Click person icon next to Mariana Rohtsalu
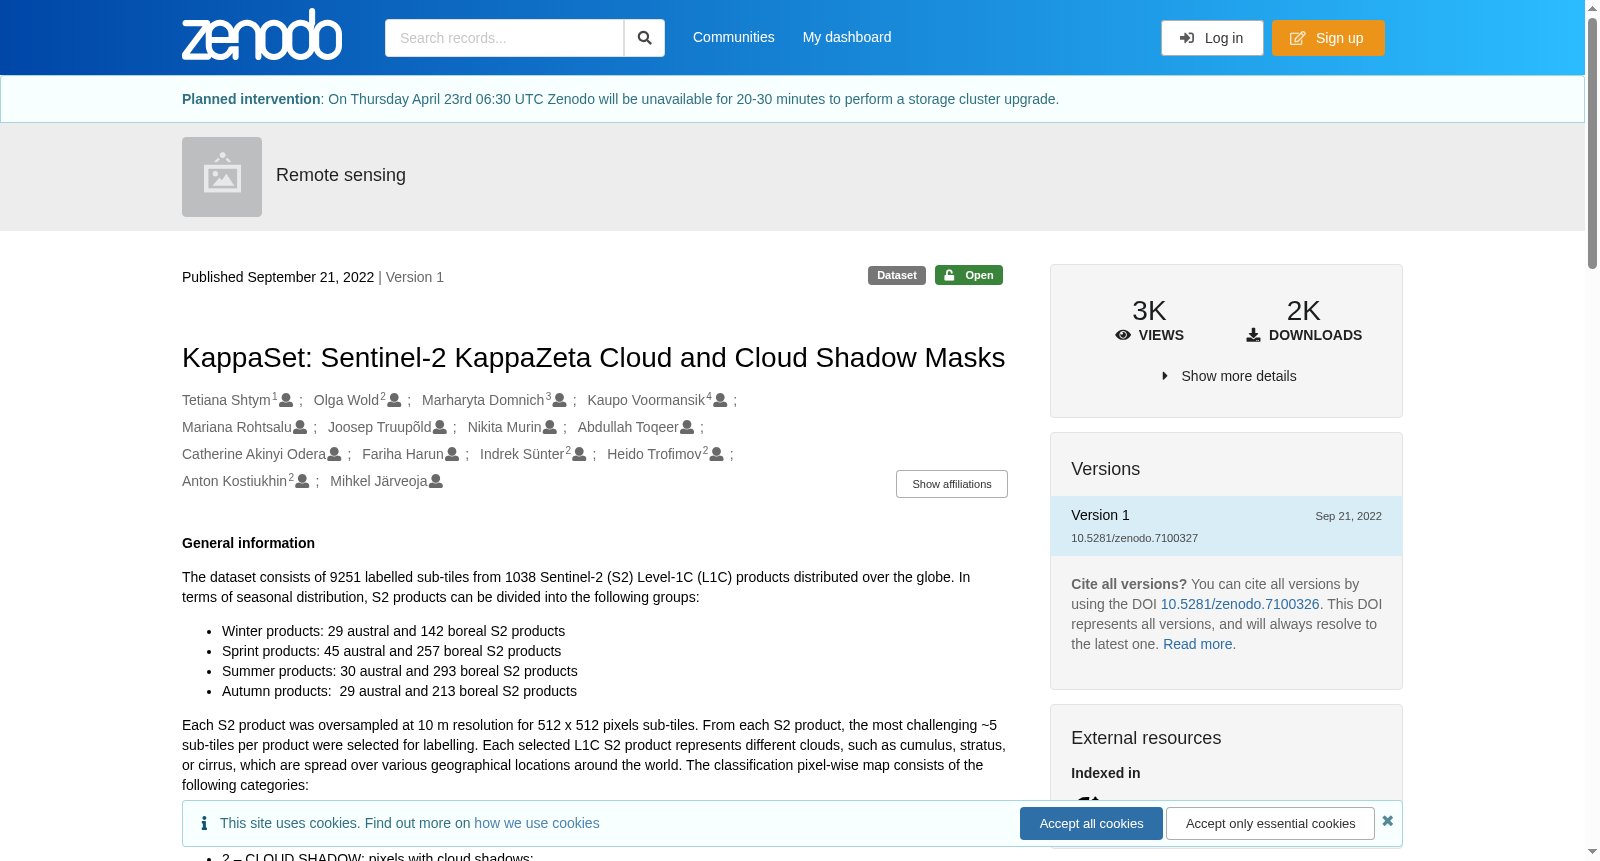Viewport: 1600px width, 861px height. [x=300, y=427]
